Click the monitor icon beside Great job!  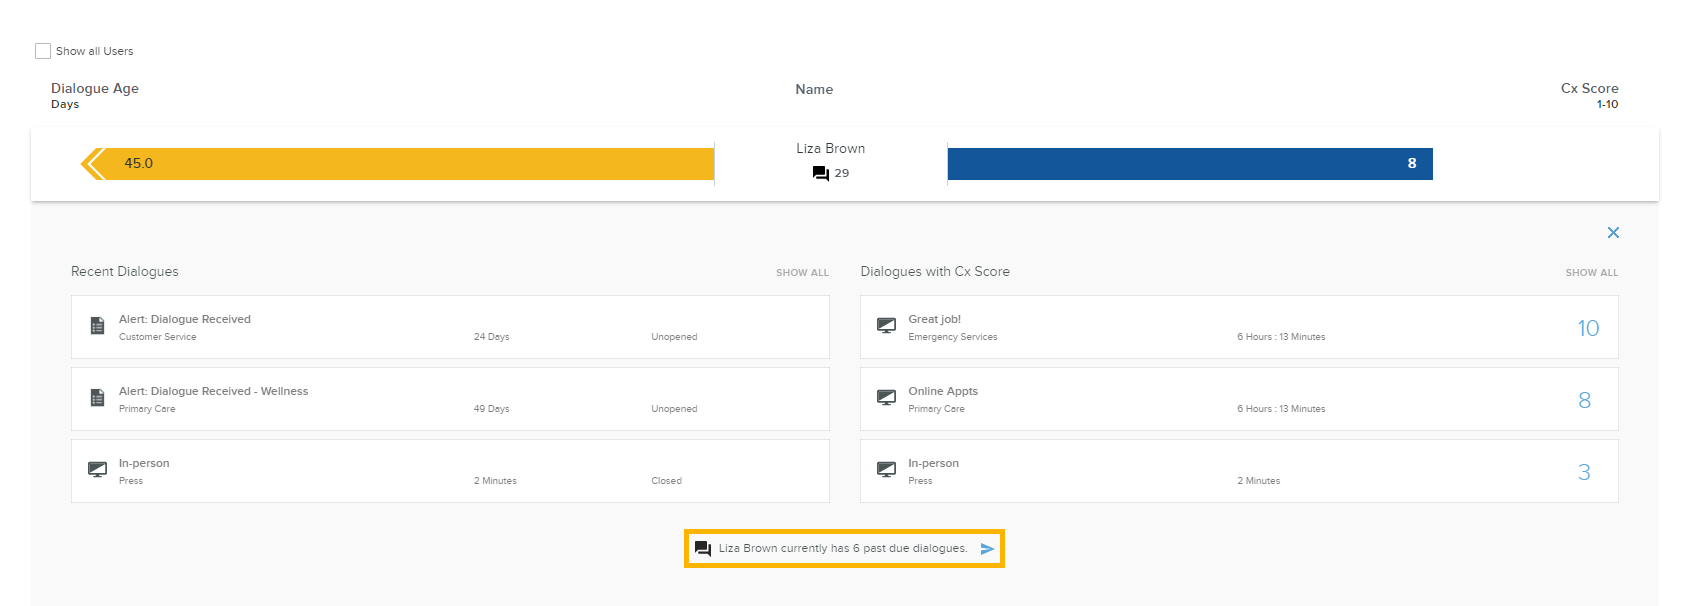(886, 326)
